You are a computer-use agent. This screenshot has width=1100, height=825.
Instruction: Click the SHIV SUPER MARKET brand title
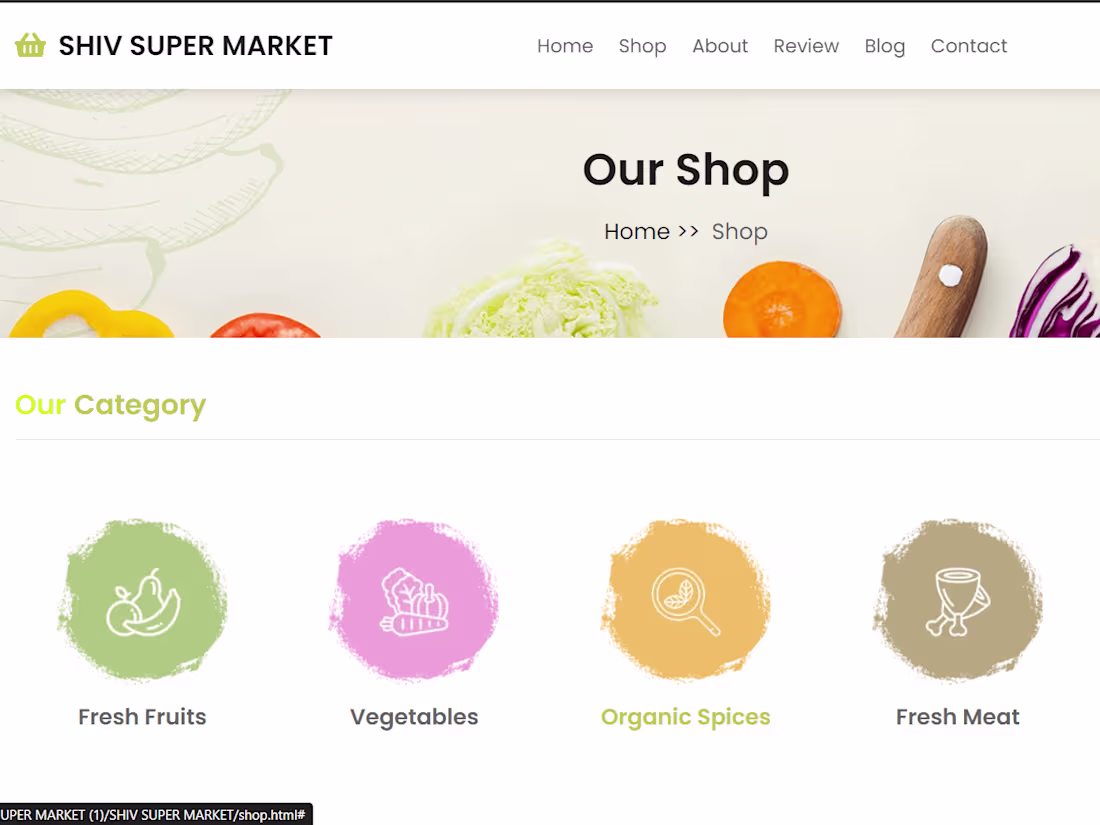click(x=195, y=46)
